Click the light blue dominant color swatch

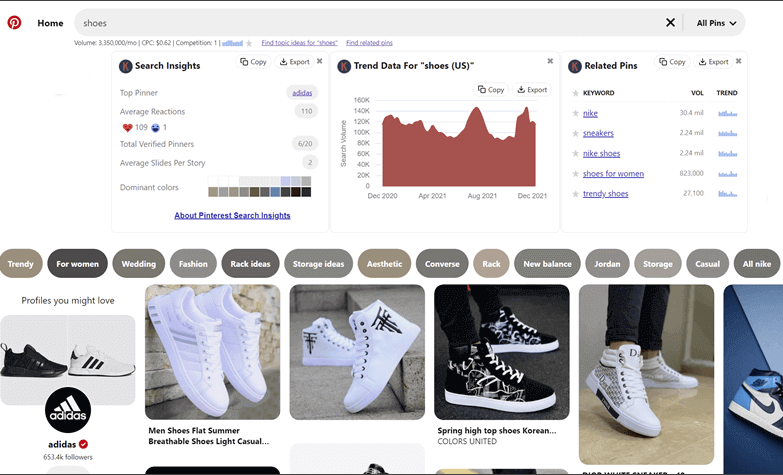tap(285, 181)
